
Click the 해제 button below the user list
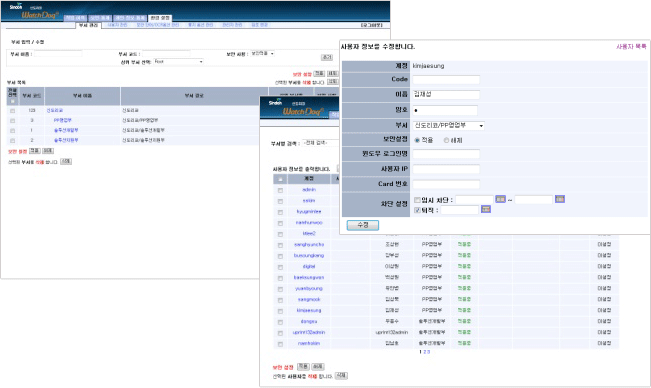point(318,367)
